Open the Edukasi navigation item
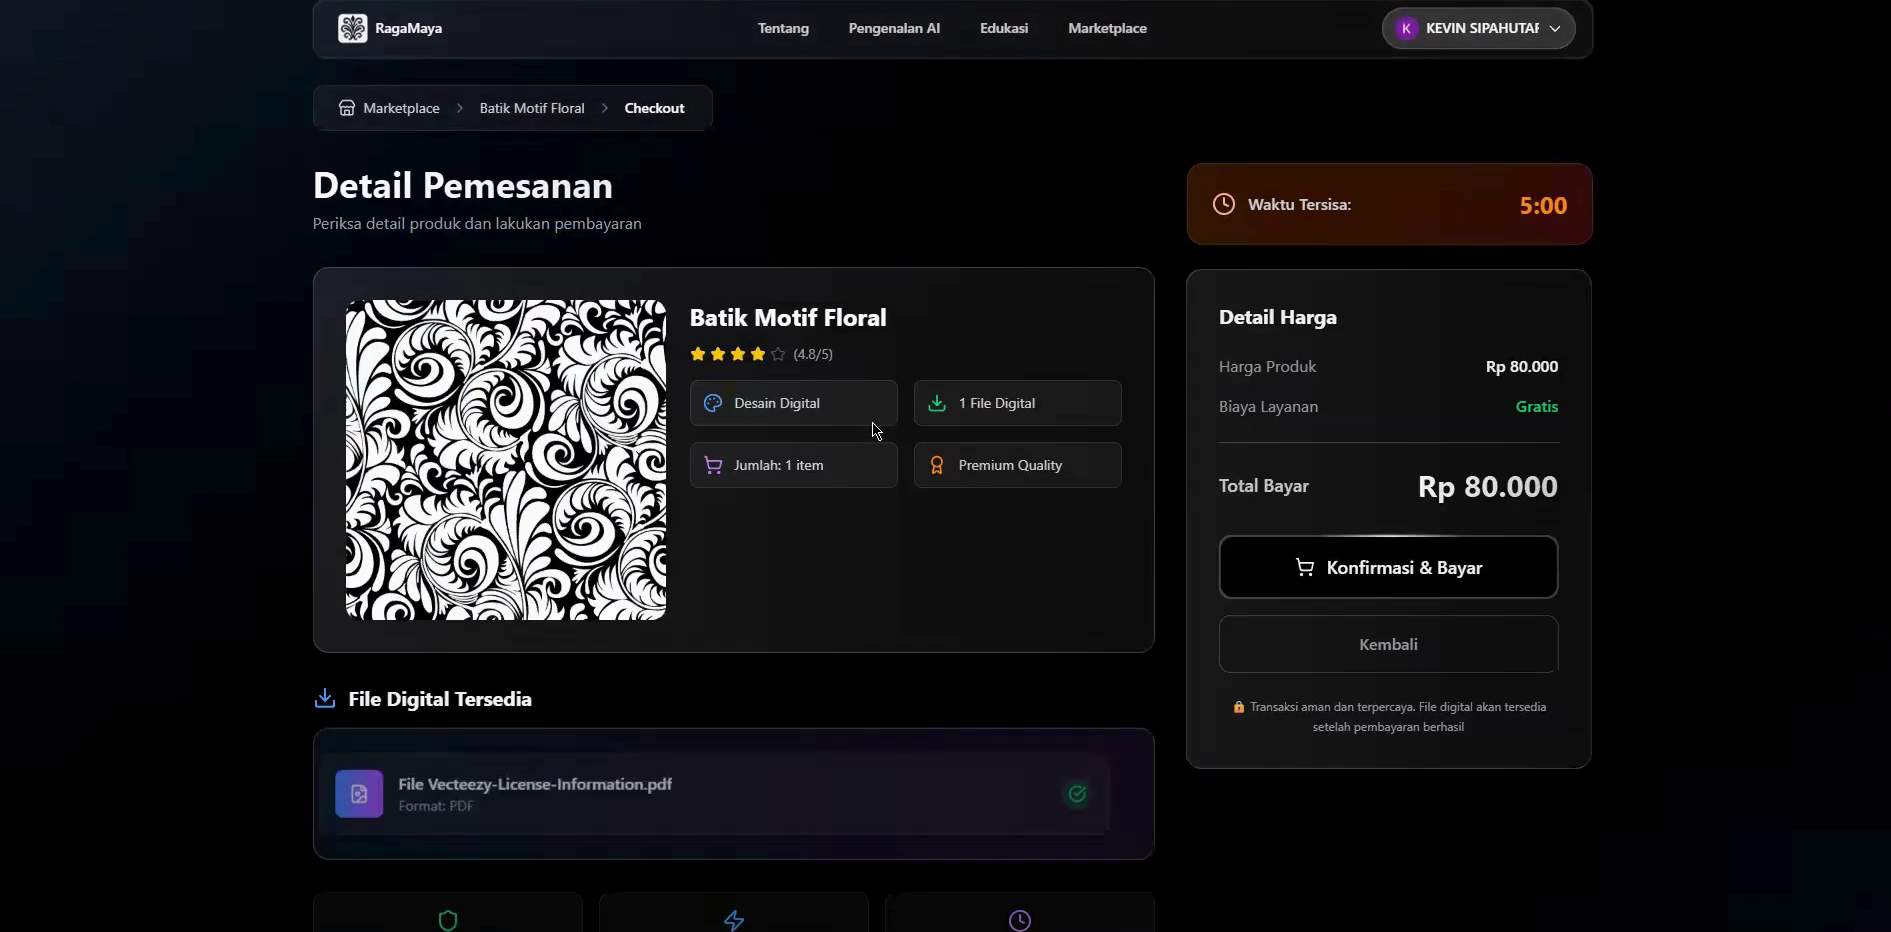Screen dimensions: 1891x932 (x=1004, y=28)
